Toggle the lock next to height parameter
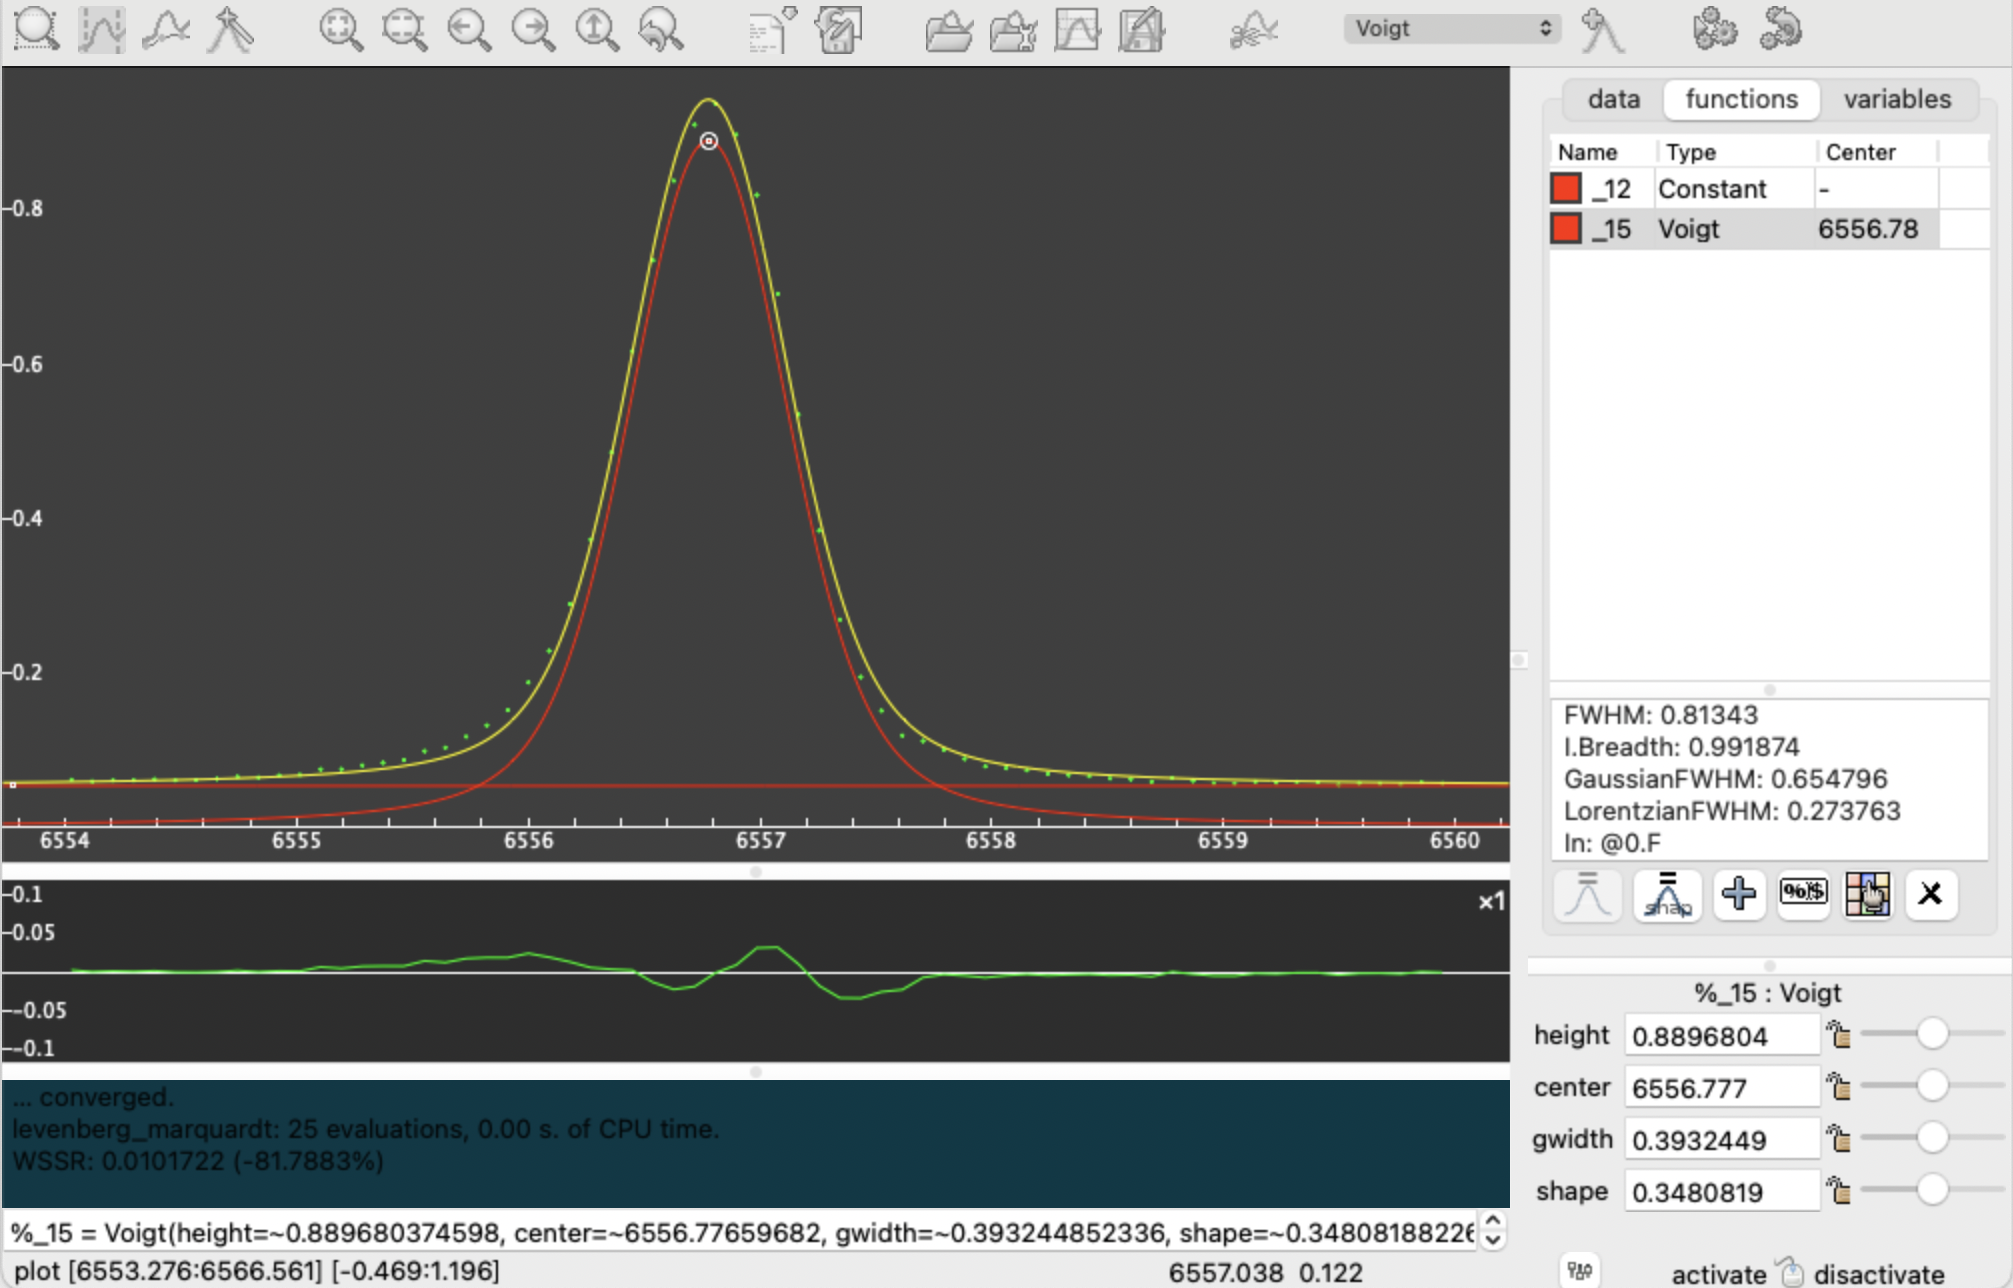2013x1288 pixels. coord(1838,1035)
